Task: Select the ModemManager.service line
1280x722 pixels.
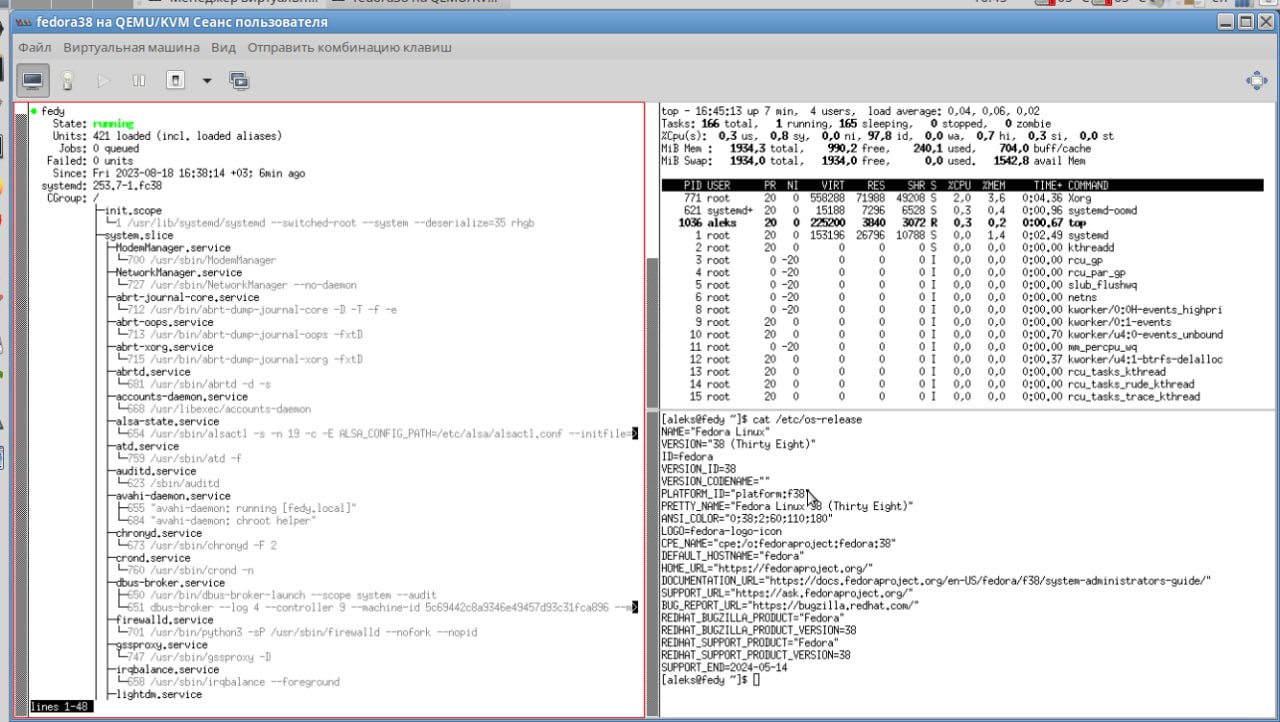Action: (x=172, y=247)
